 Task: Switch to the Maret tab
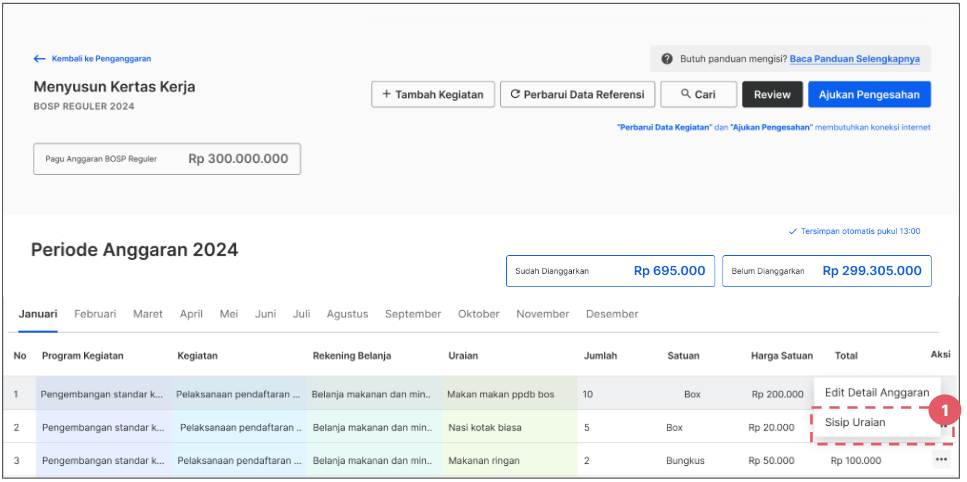click(148, 314)
